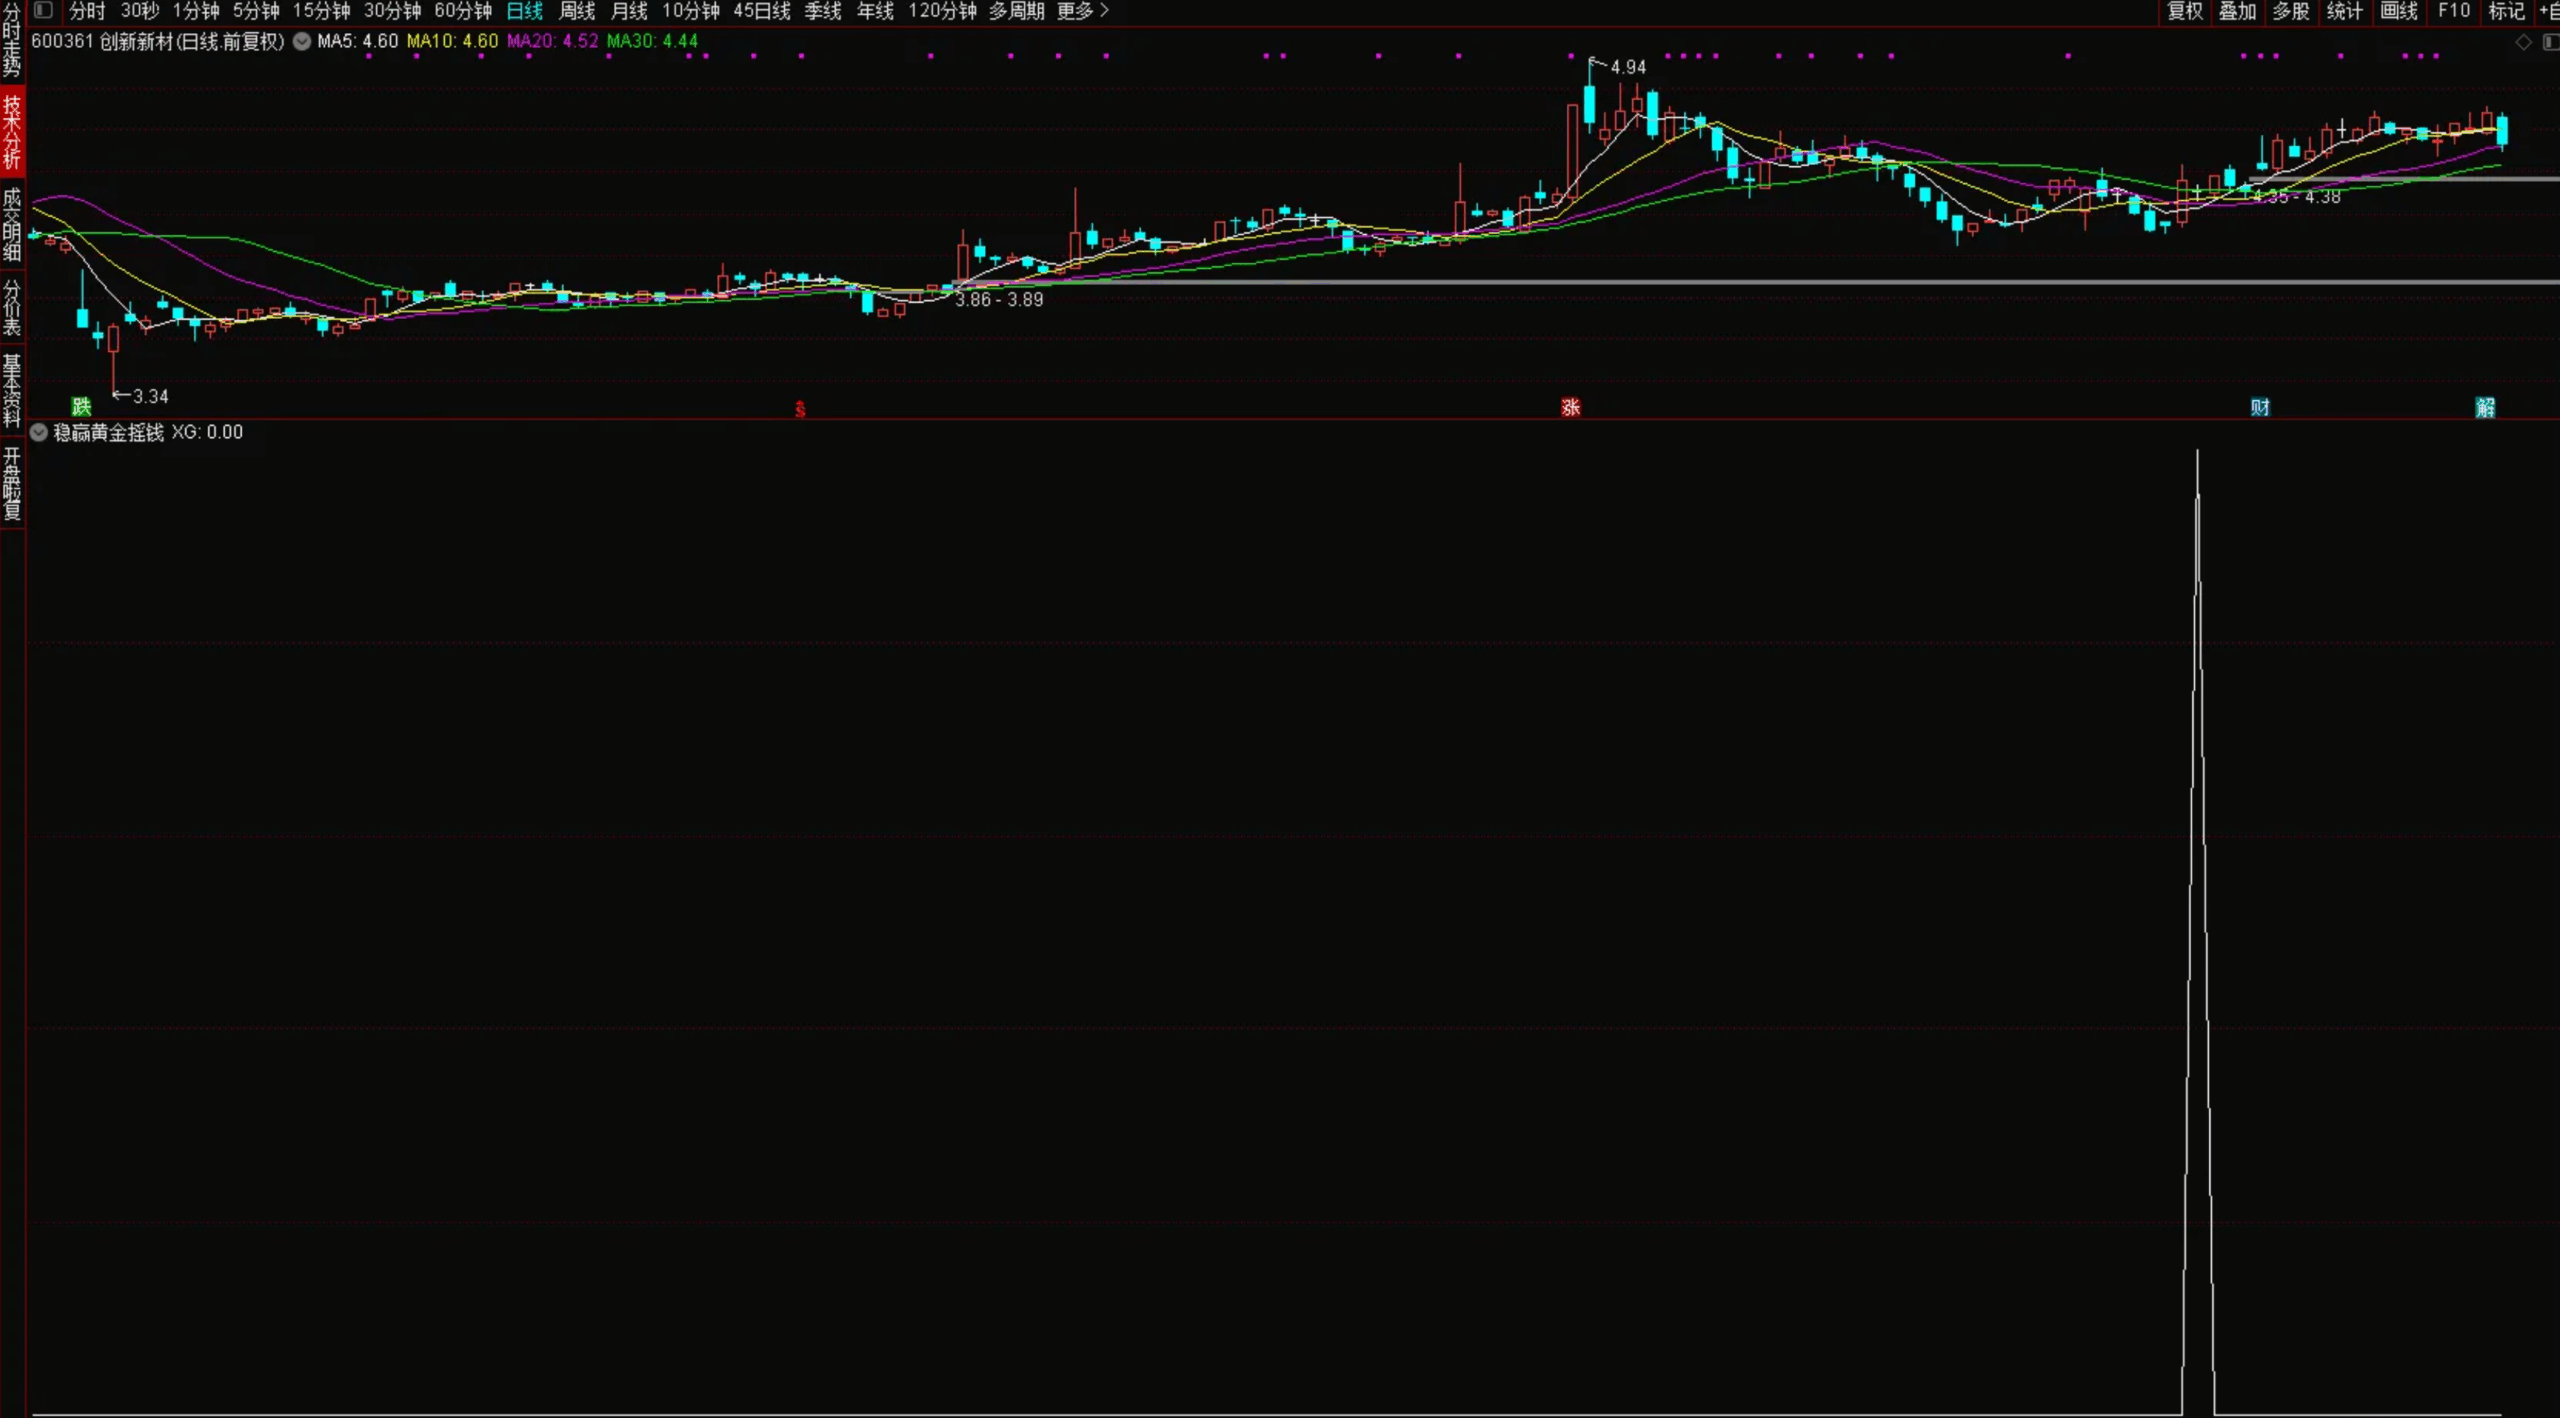Expand the 稳赢黄金摇钱 indicator dropdown
This screenshot has width=2560, height=1418.
[x=39, y=432]
